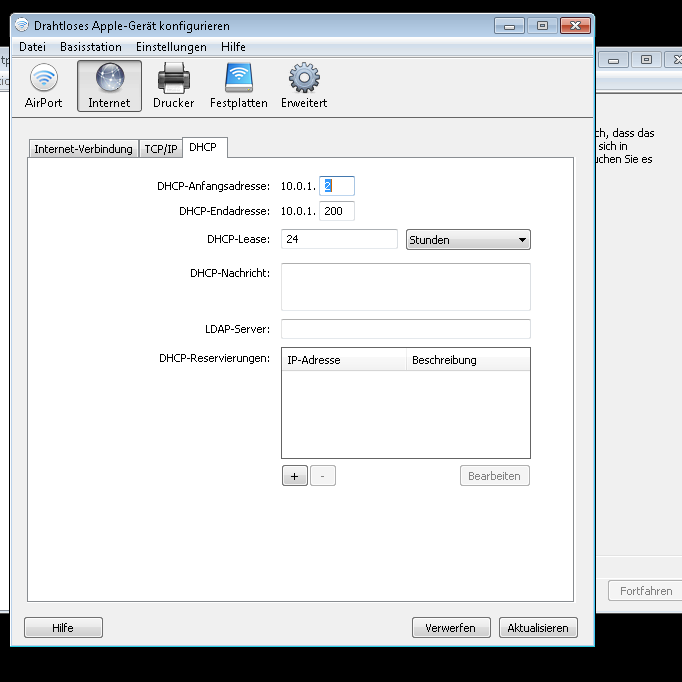The image size is (682, 682).
Task: Open the AirPort settings section
Action: pos(43,86)
